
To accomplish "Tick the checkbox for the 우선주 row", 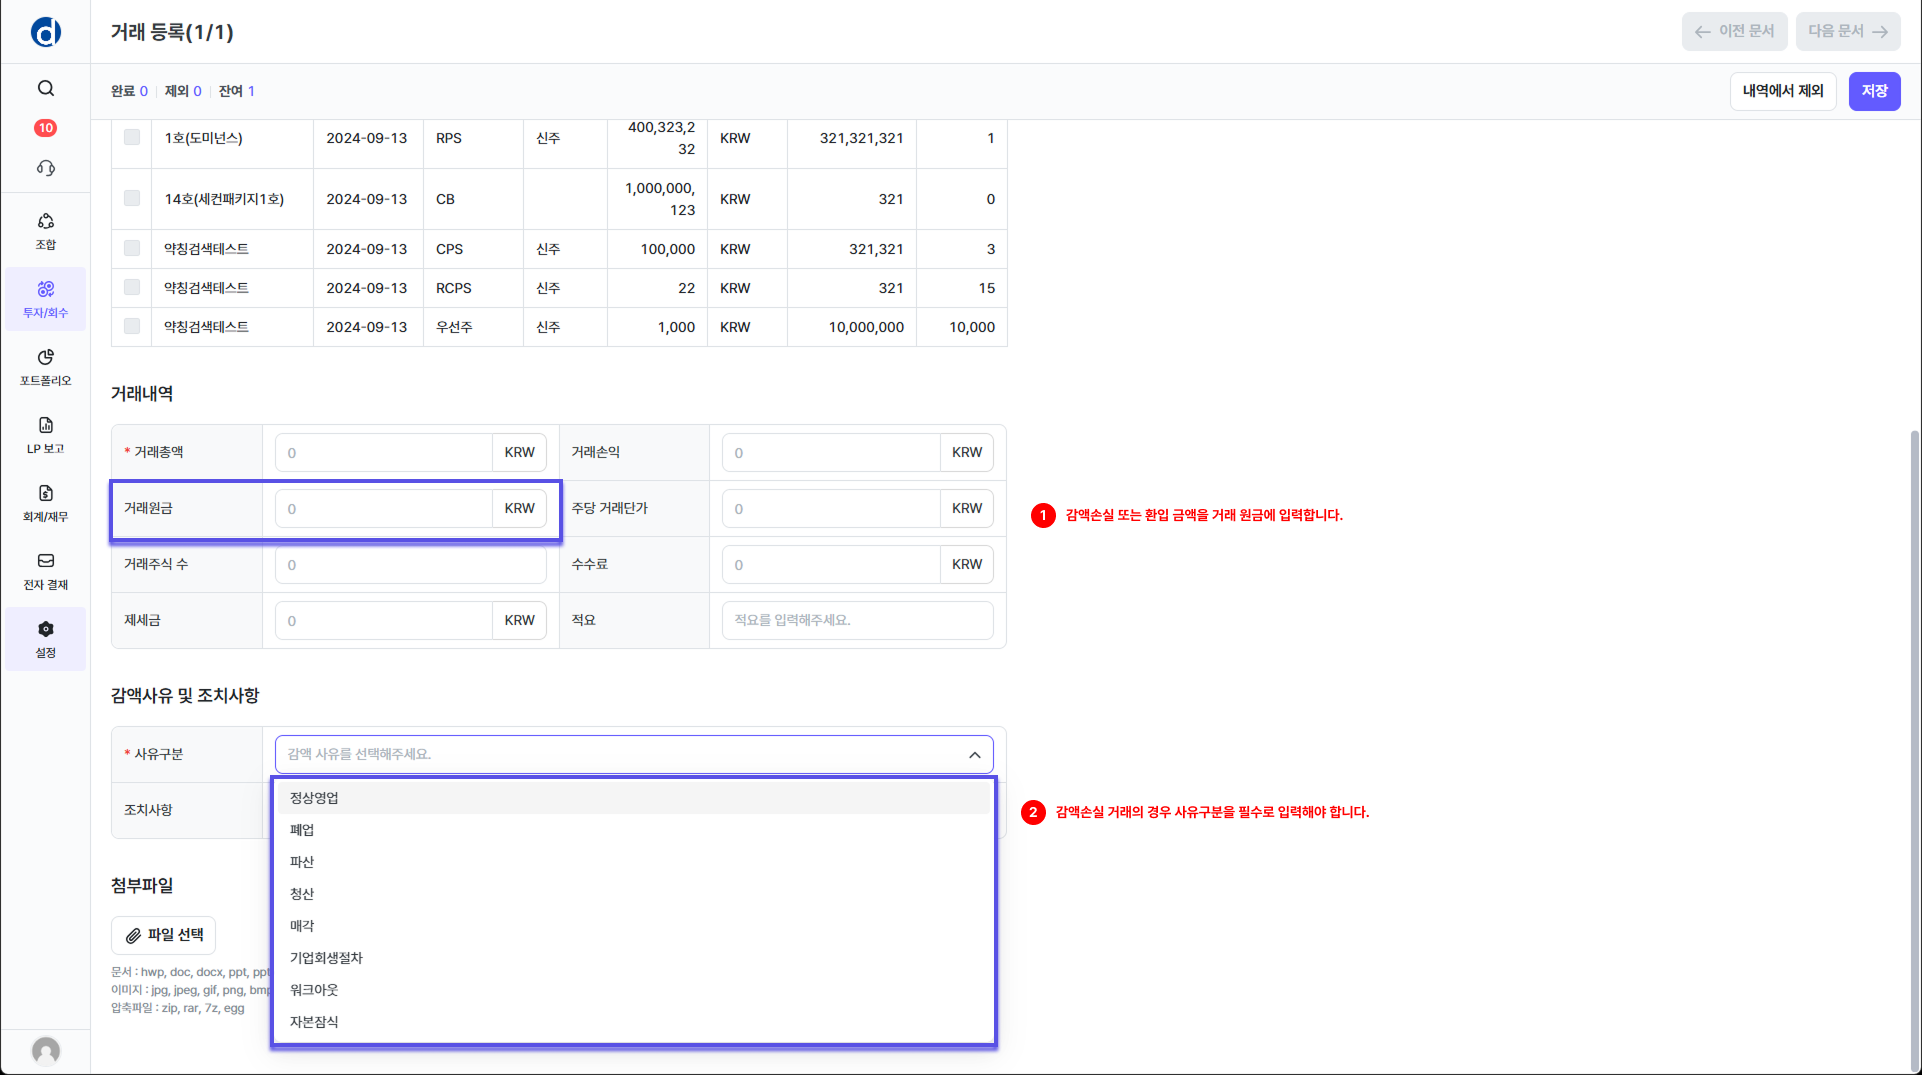I will (x=132, y=326).
